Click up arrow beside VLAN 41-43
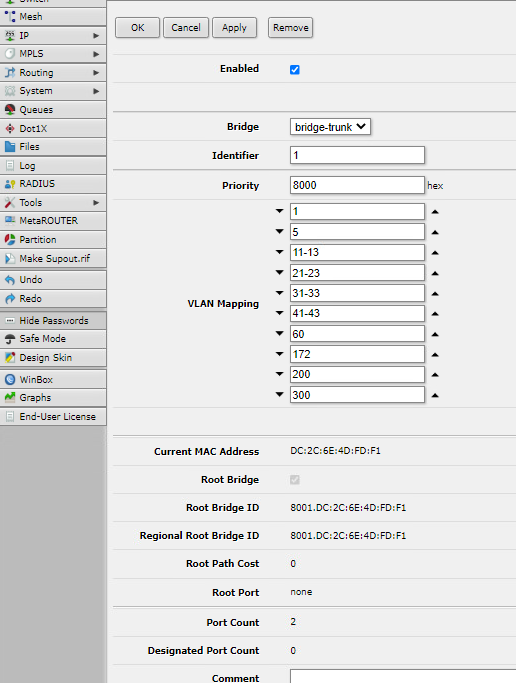The image size is (516, 683). tap(435, 314)
